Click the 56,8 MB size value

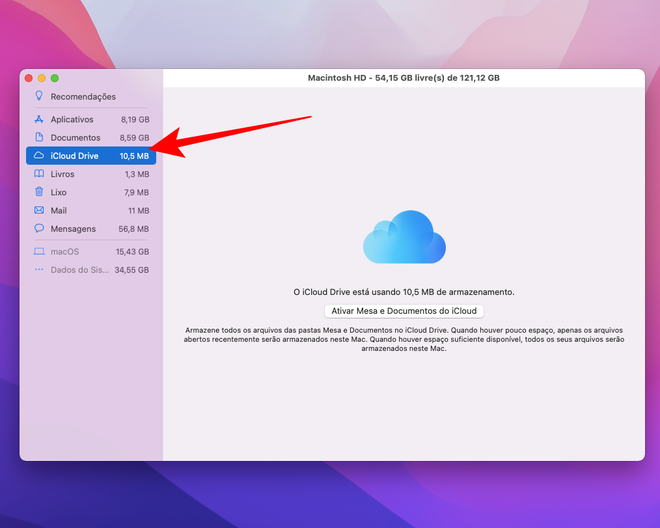134,229
